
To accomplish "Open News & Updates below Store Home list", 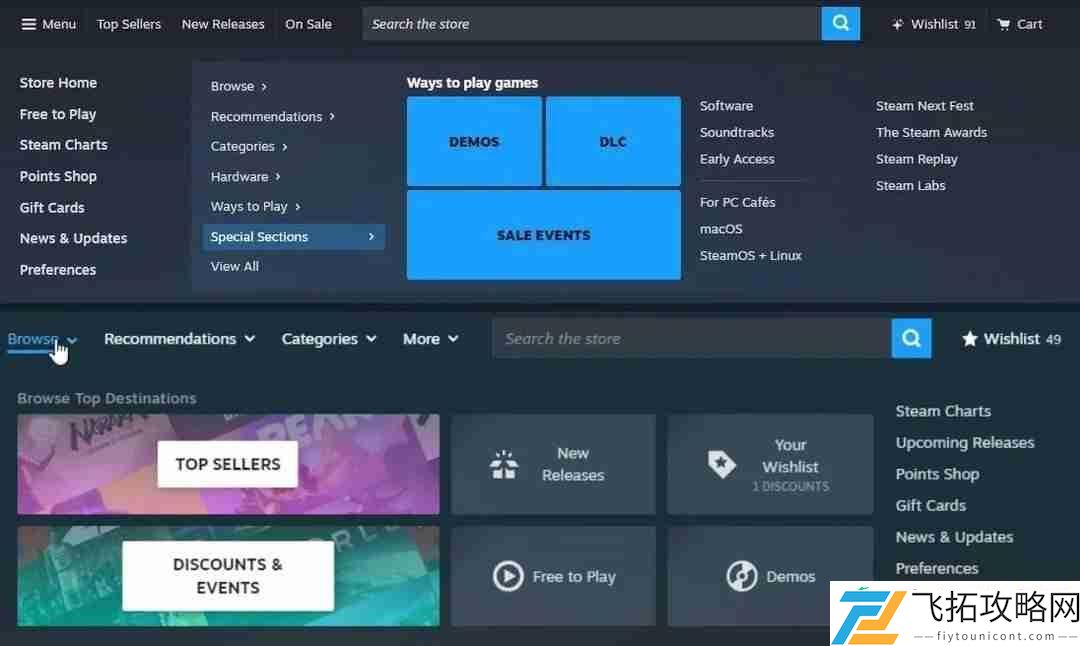I will click(x=74, y=238).
